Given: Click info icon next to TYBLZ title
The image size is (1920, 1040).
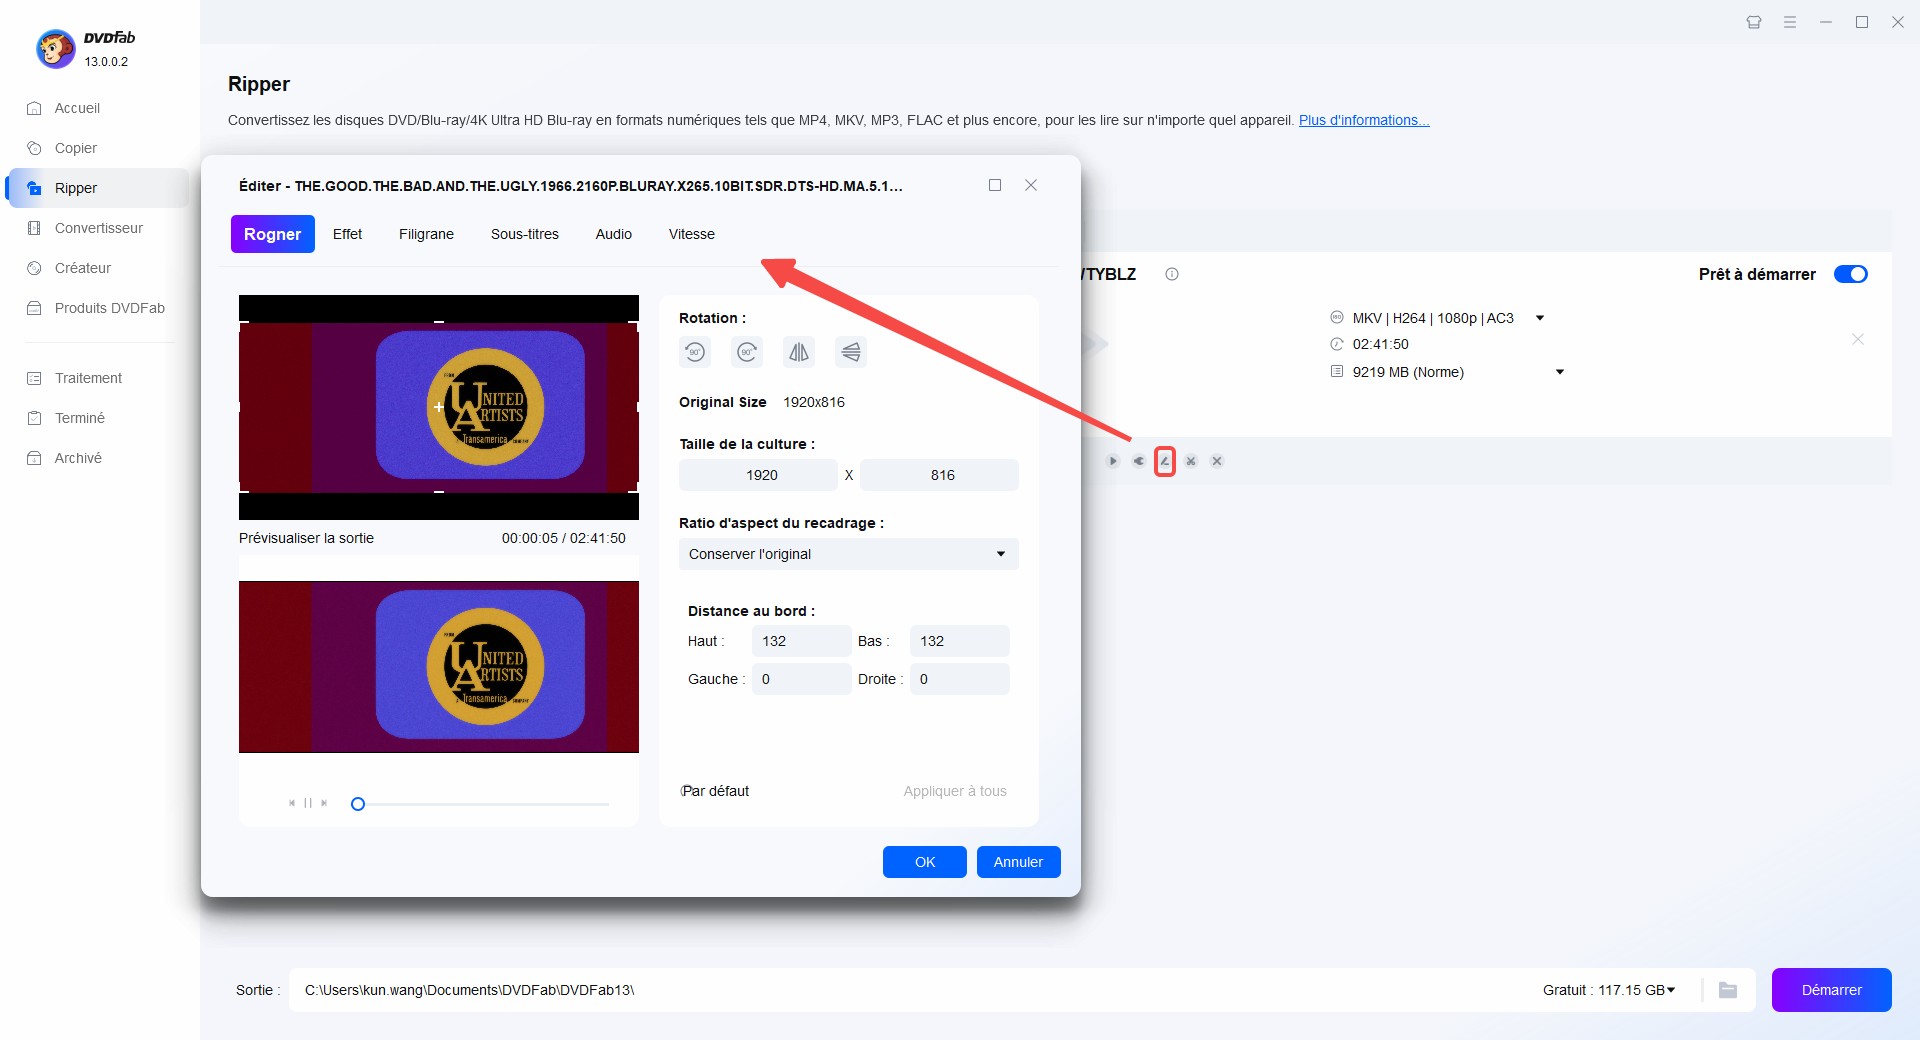Looking at the screenshot, I should point(1172,274).
